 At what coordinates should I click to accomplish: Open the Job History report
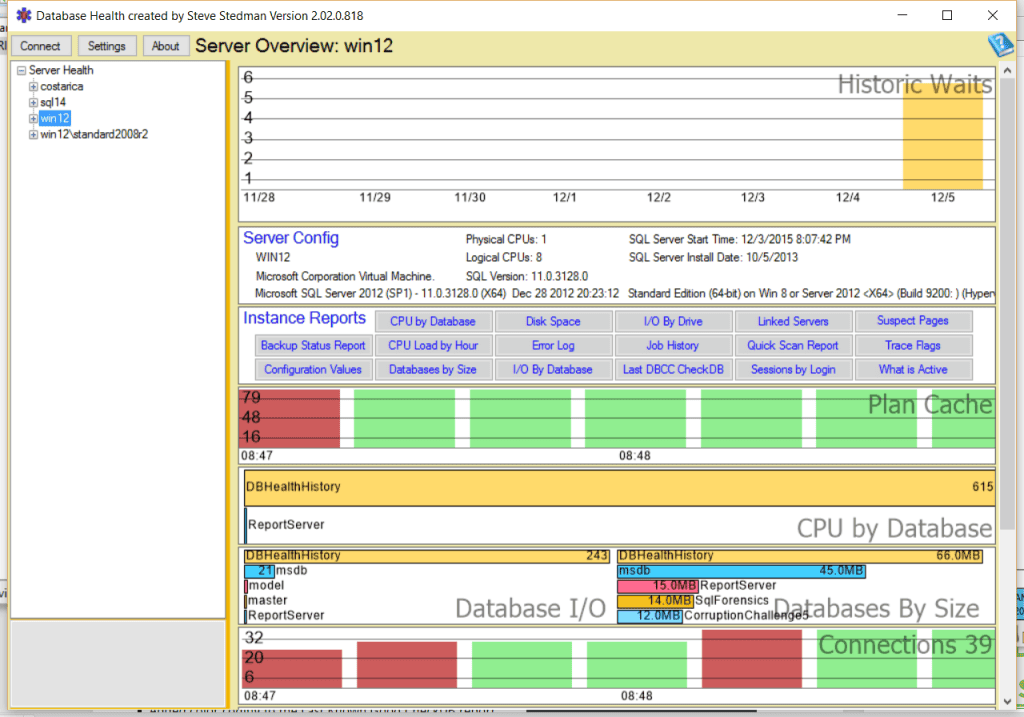(x=673, y=345)
